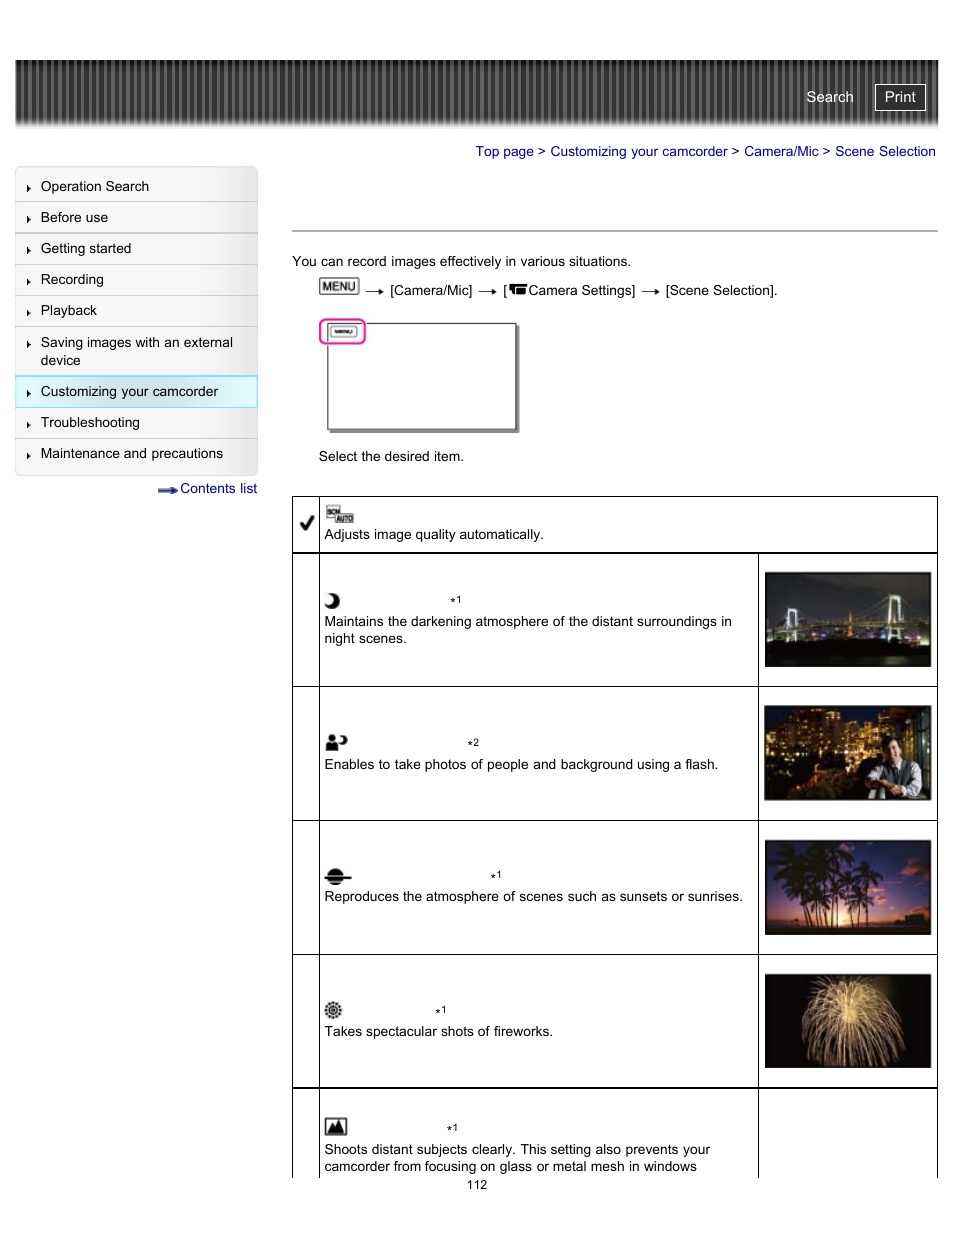The width and height of the screenshot is (954, 1235).
Task: Open the Troubleshooting section
Action: 90,422
